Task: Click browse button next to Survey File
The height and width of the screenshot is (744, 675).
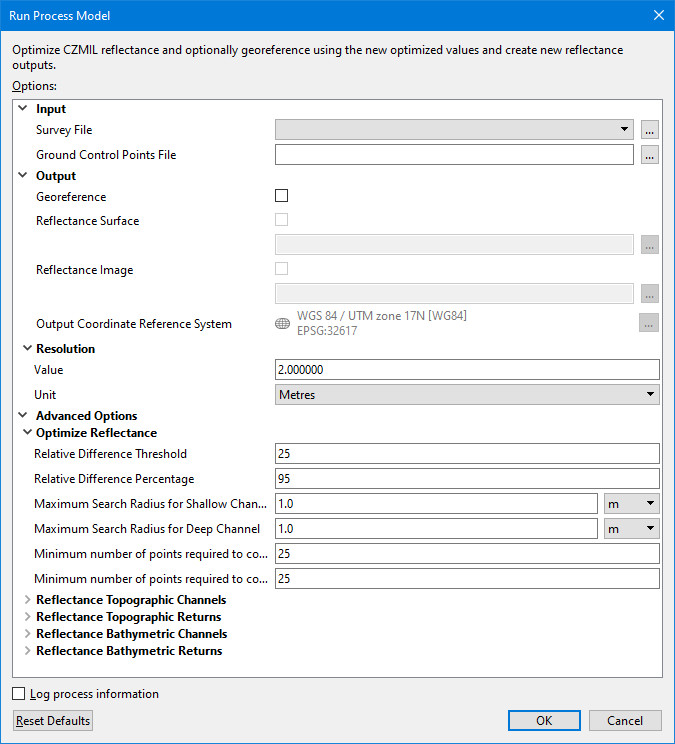Action: click(650, 130)
